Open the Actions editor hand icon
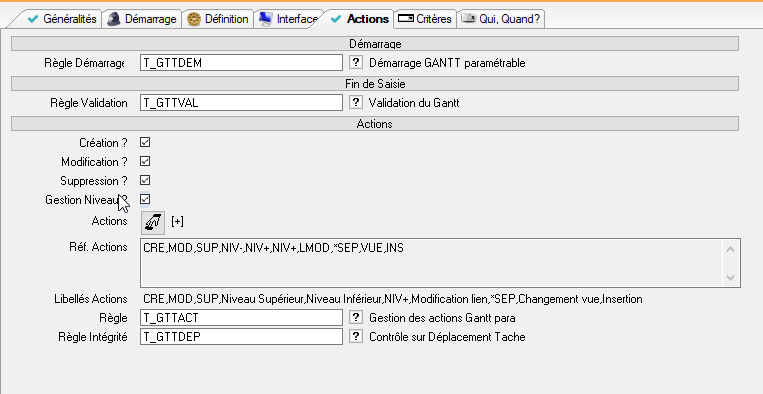 point(153,222)
